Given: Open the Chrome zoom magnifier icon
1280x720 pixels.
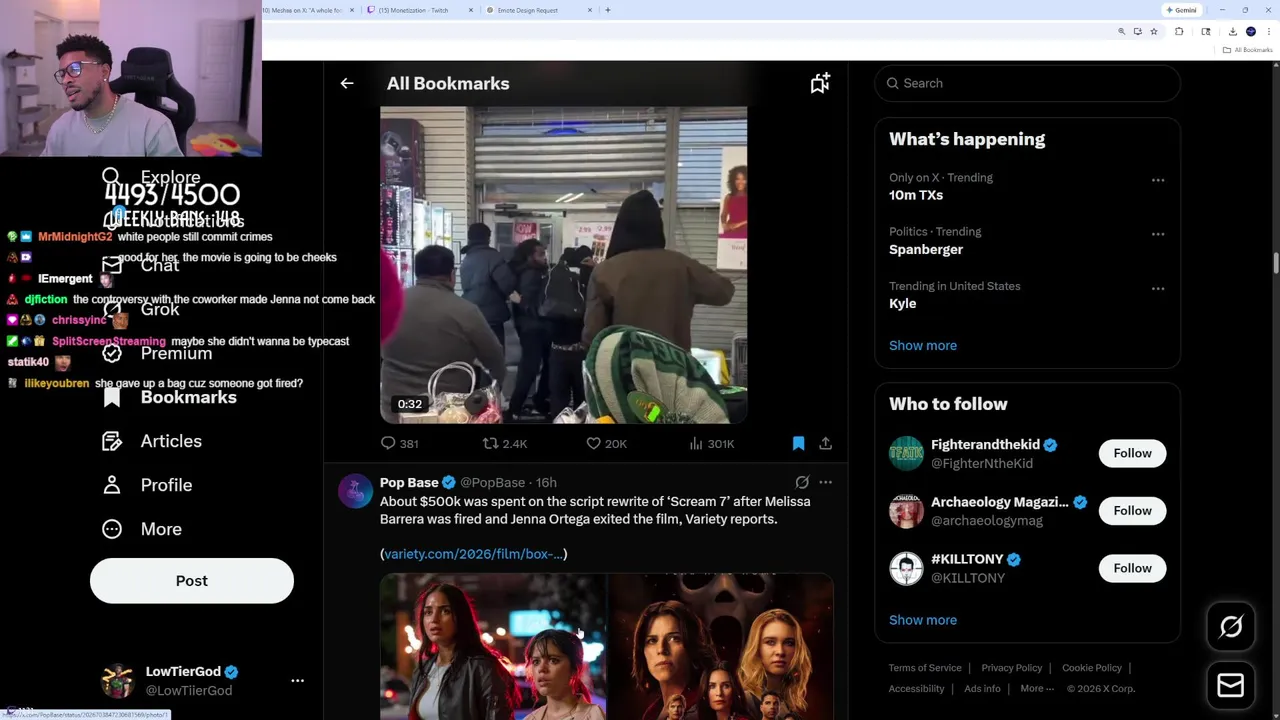Looking at the screenshot, I should coord(1121,32).
